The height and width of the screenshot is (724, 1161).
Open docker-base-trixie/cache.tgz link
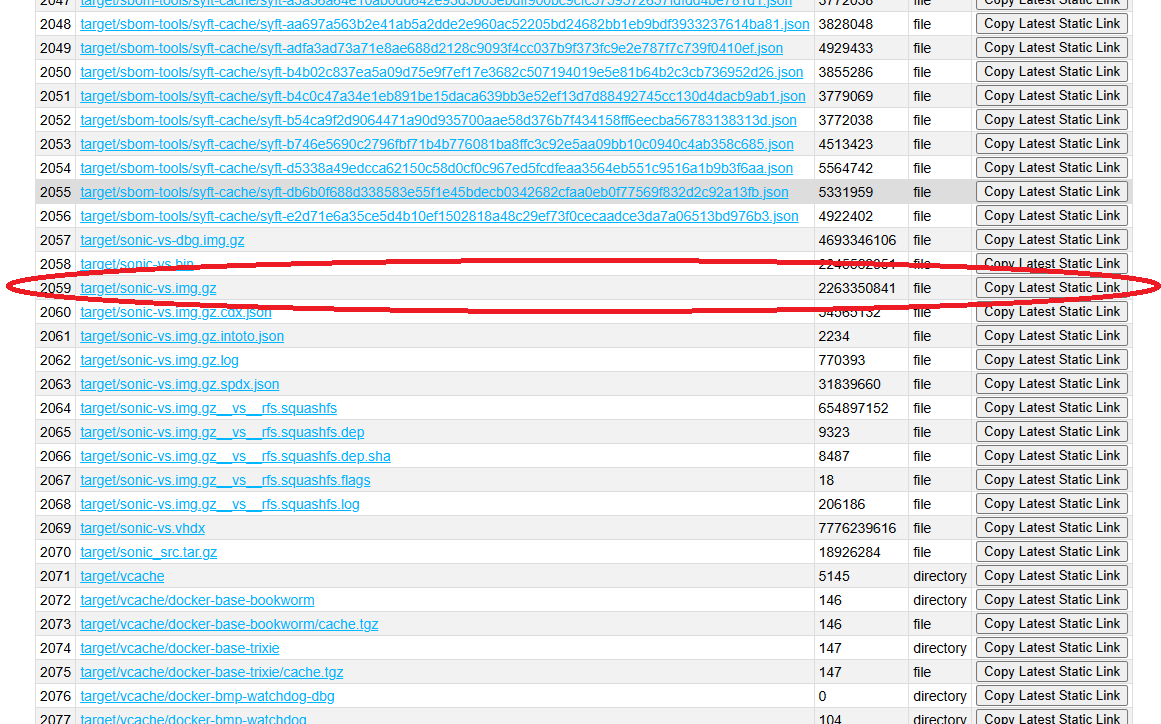pos(212,672)
